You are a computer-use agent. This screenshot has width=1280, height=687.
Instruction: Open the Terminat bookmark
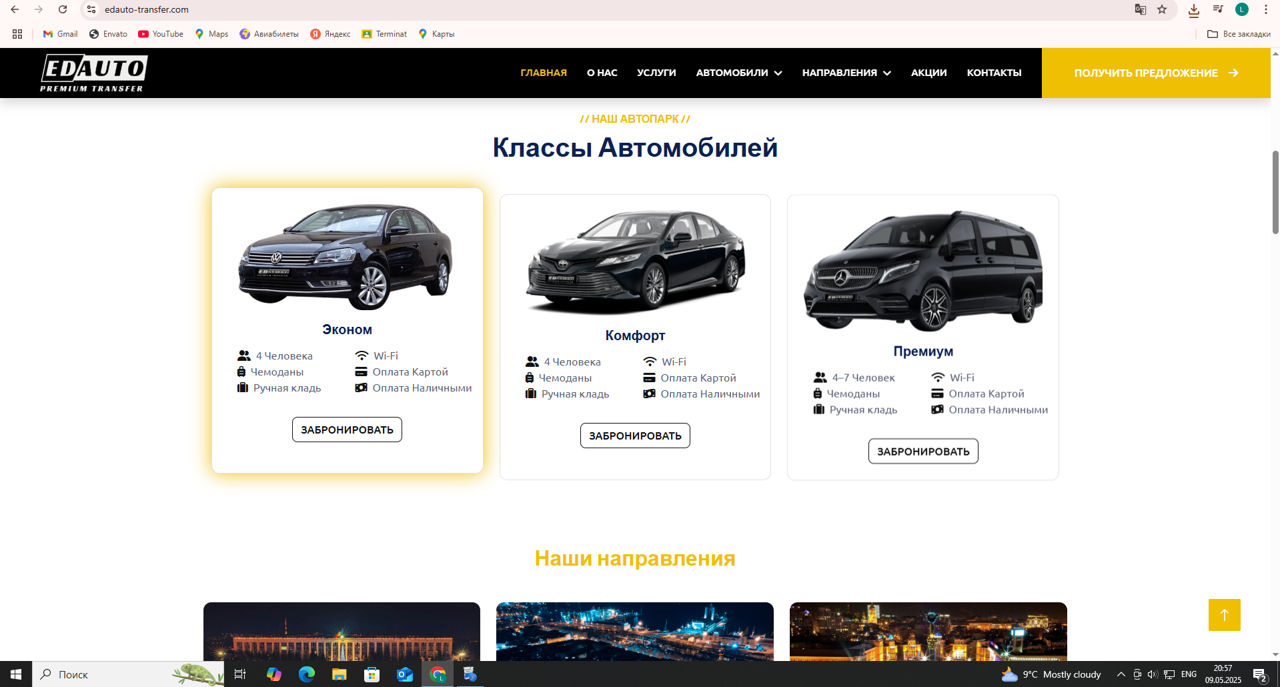pos(384,34)
